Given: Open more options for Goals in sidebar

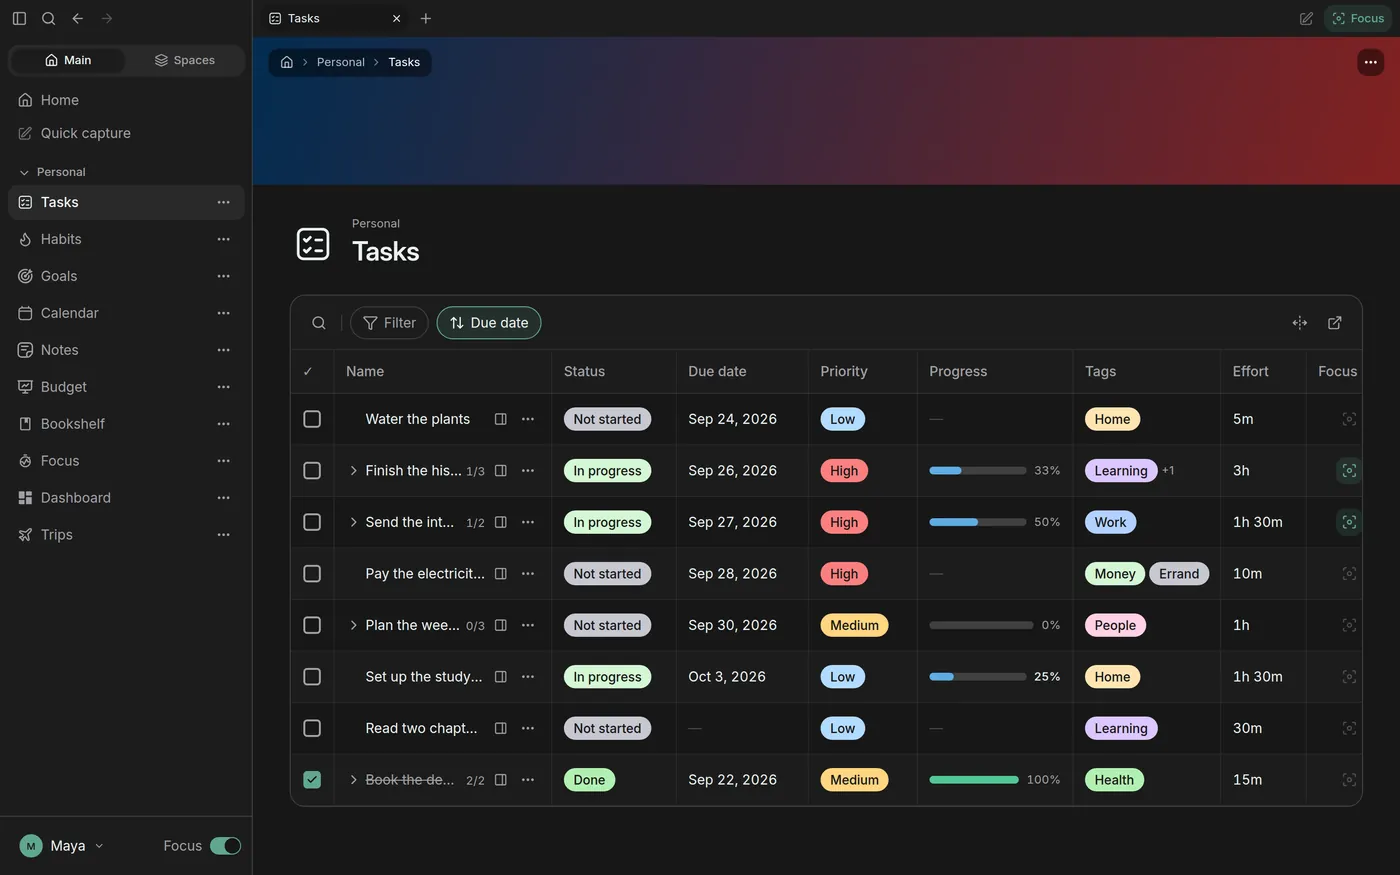Looking at the screenshot, I should click(x=224, y=276).
